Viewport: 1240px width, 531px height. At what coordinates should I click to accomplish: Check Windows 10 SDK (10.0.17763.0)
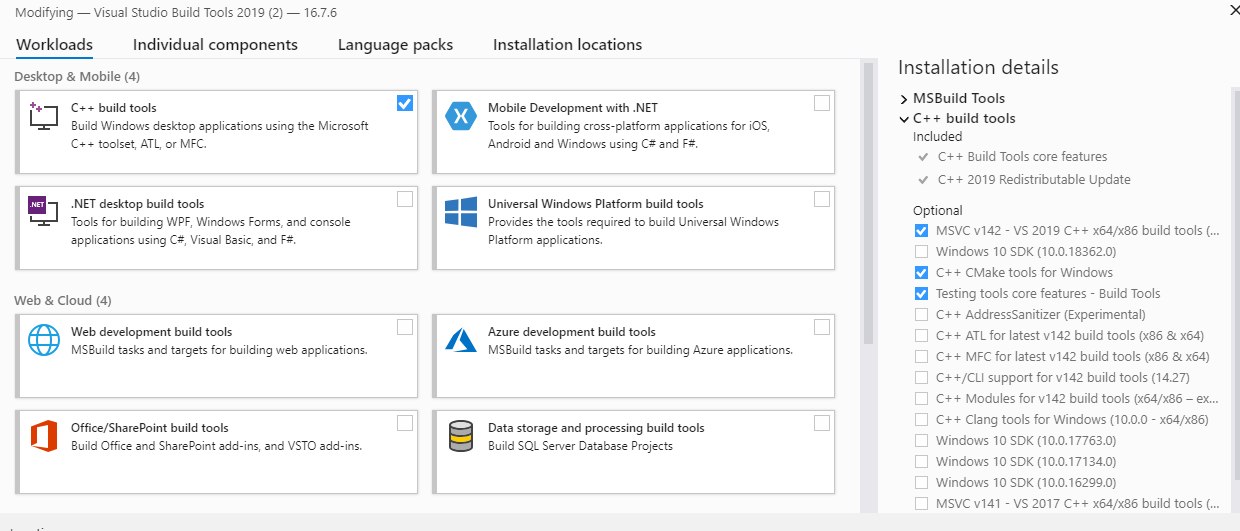[921, 441]
